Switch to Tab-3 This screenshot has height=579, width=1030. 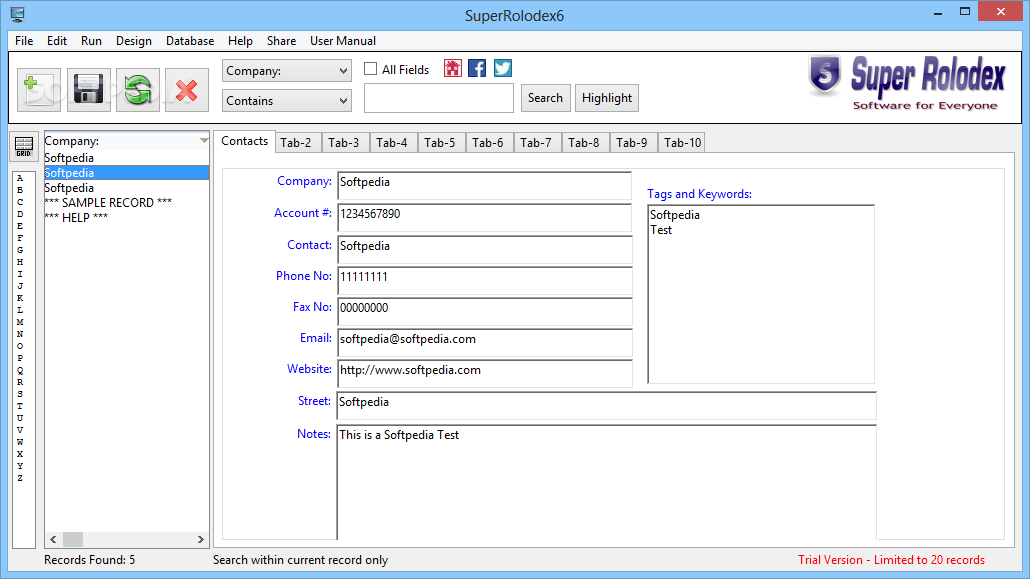click(x=344, y=143)
